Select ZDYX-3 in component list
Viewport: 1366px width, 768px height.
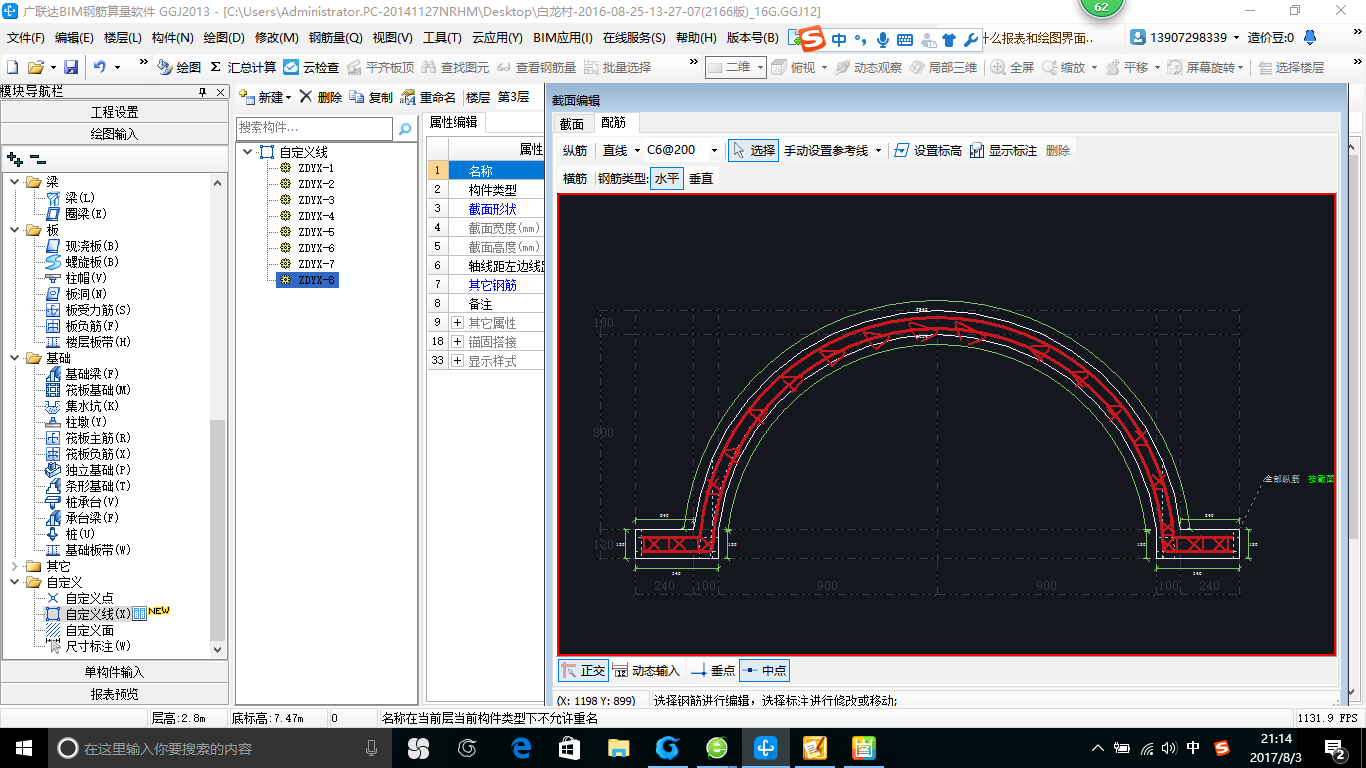tap(316, 200)
